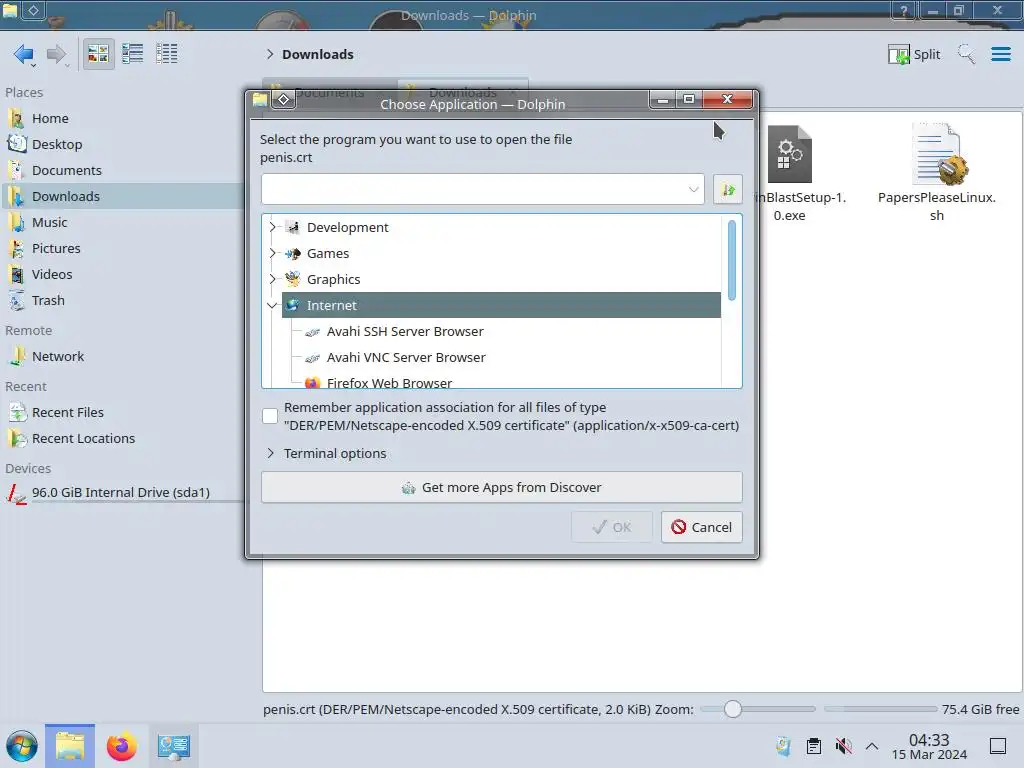Select the Graphics tree row
1024x768 pixels.
(501, 280)
